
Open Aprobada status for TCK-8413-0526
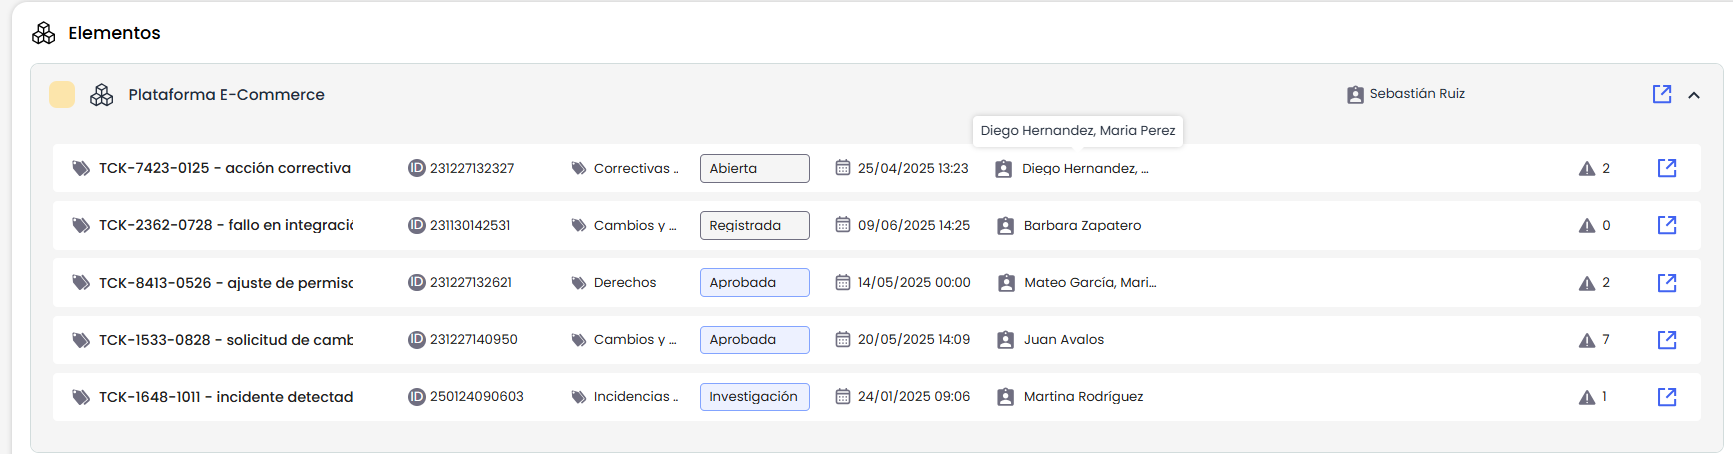point(754,283)
